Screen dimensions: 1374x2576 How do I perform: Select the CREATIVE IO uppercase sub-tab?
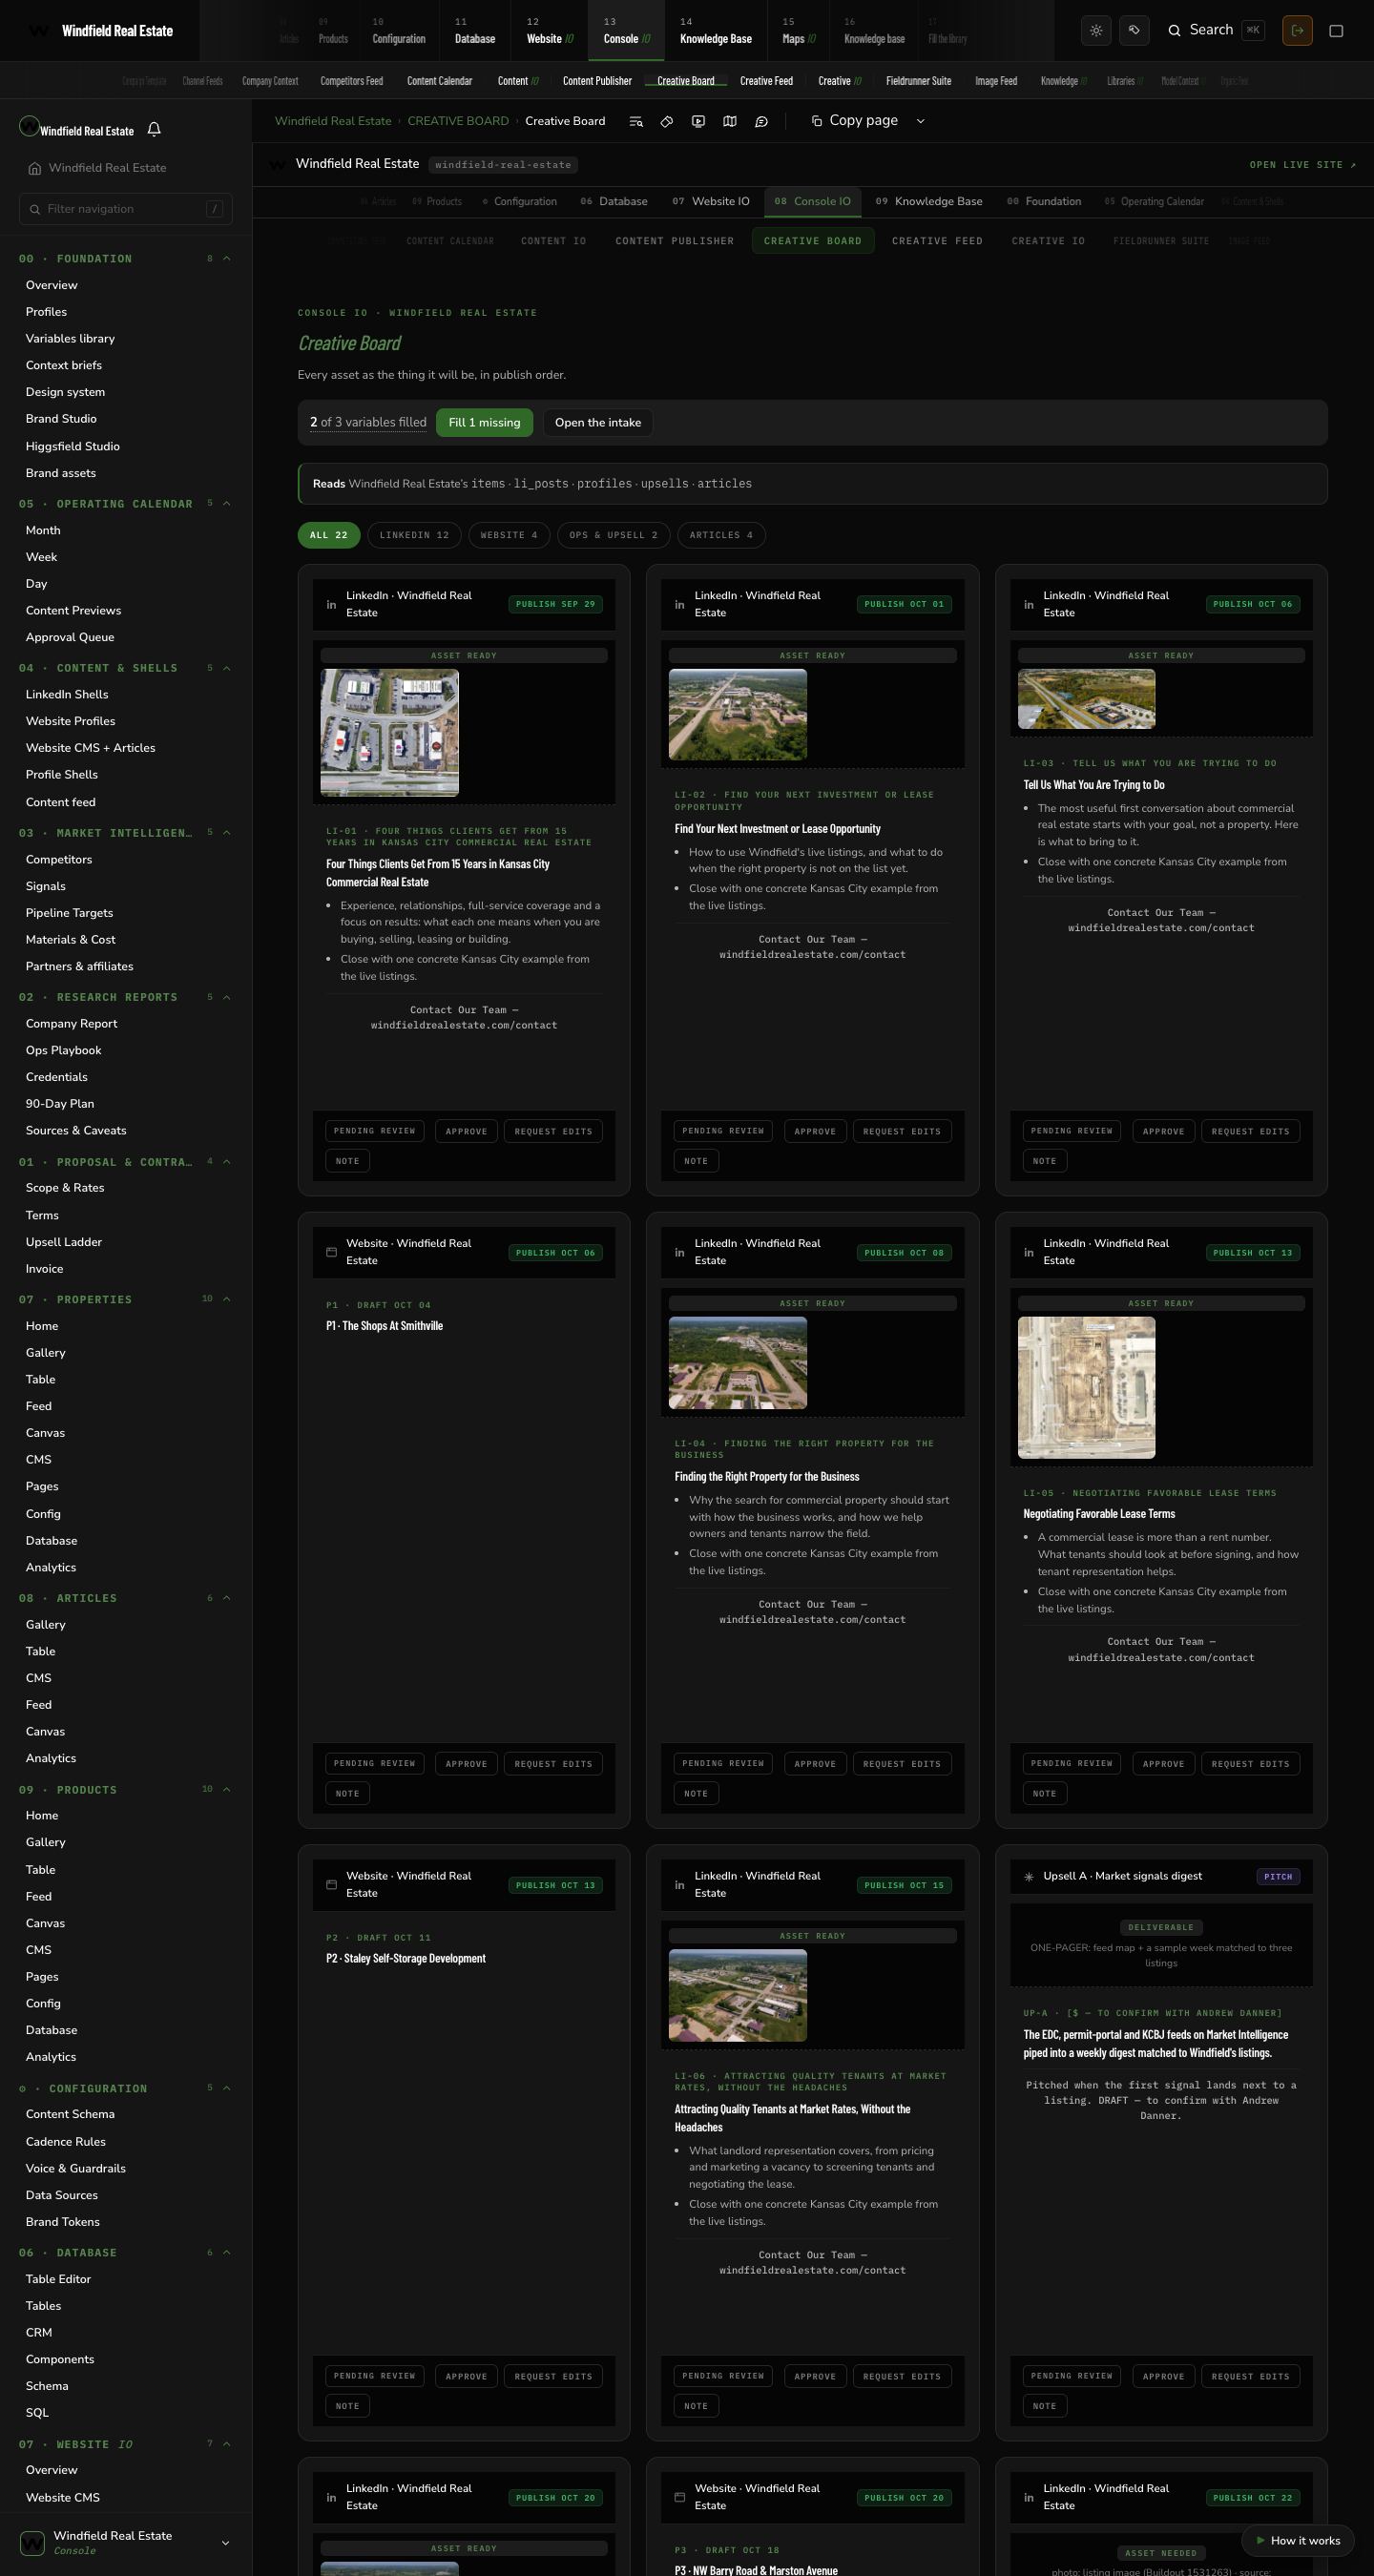[x=1048, y=241]
